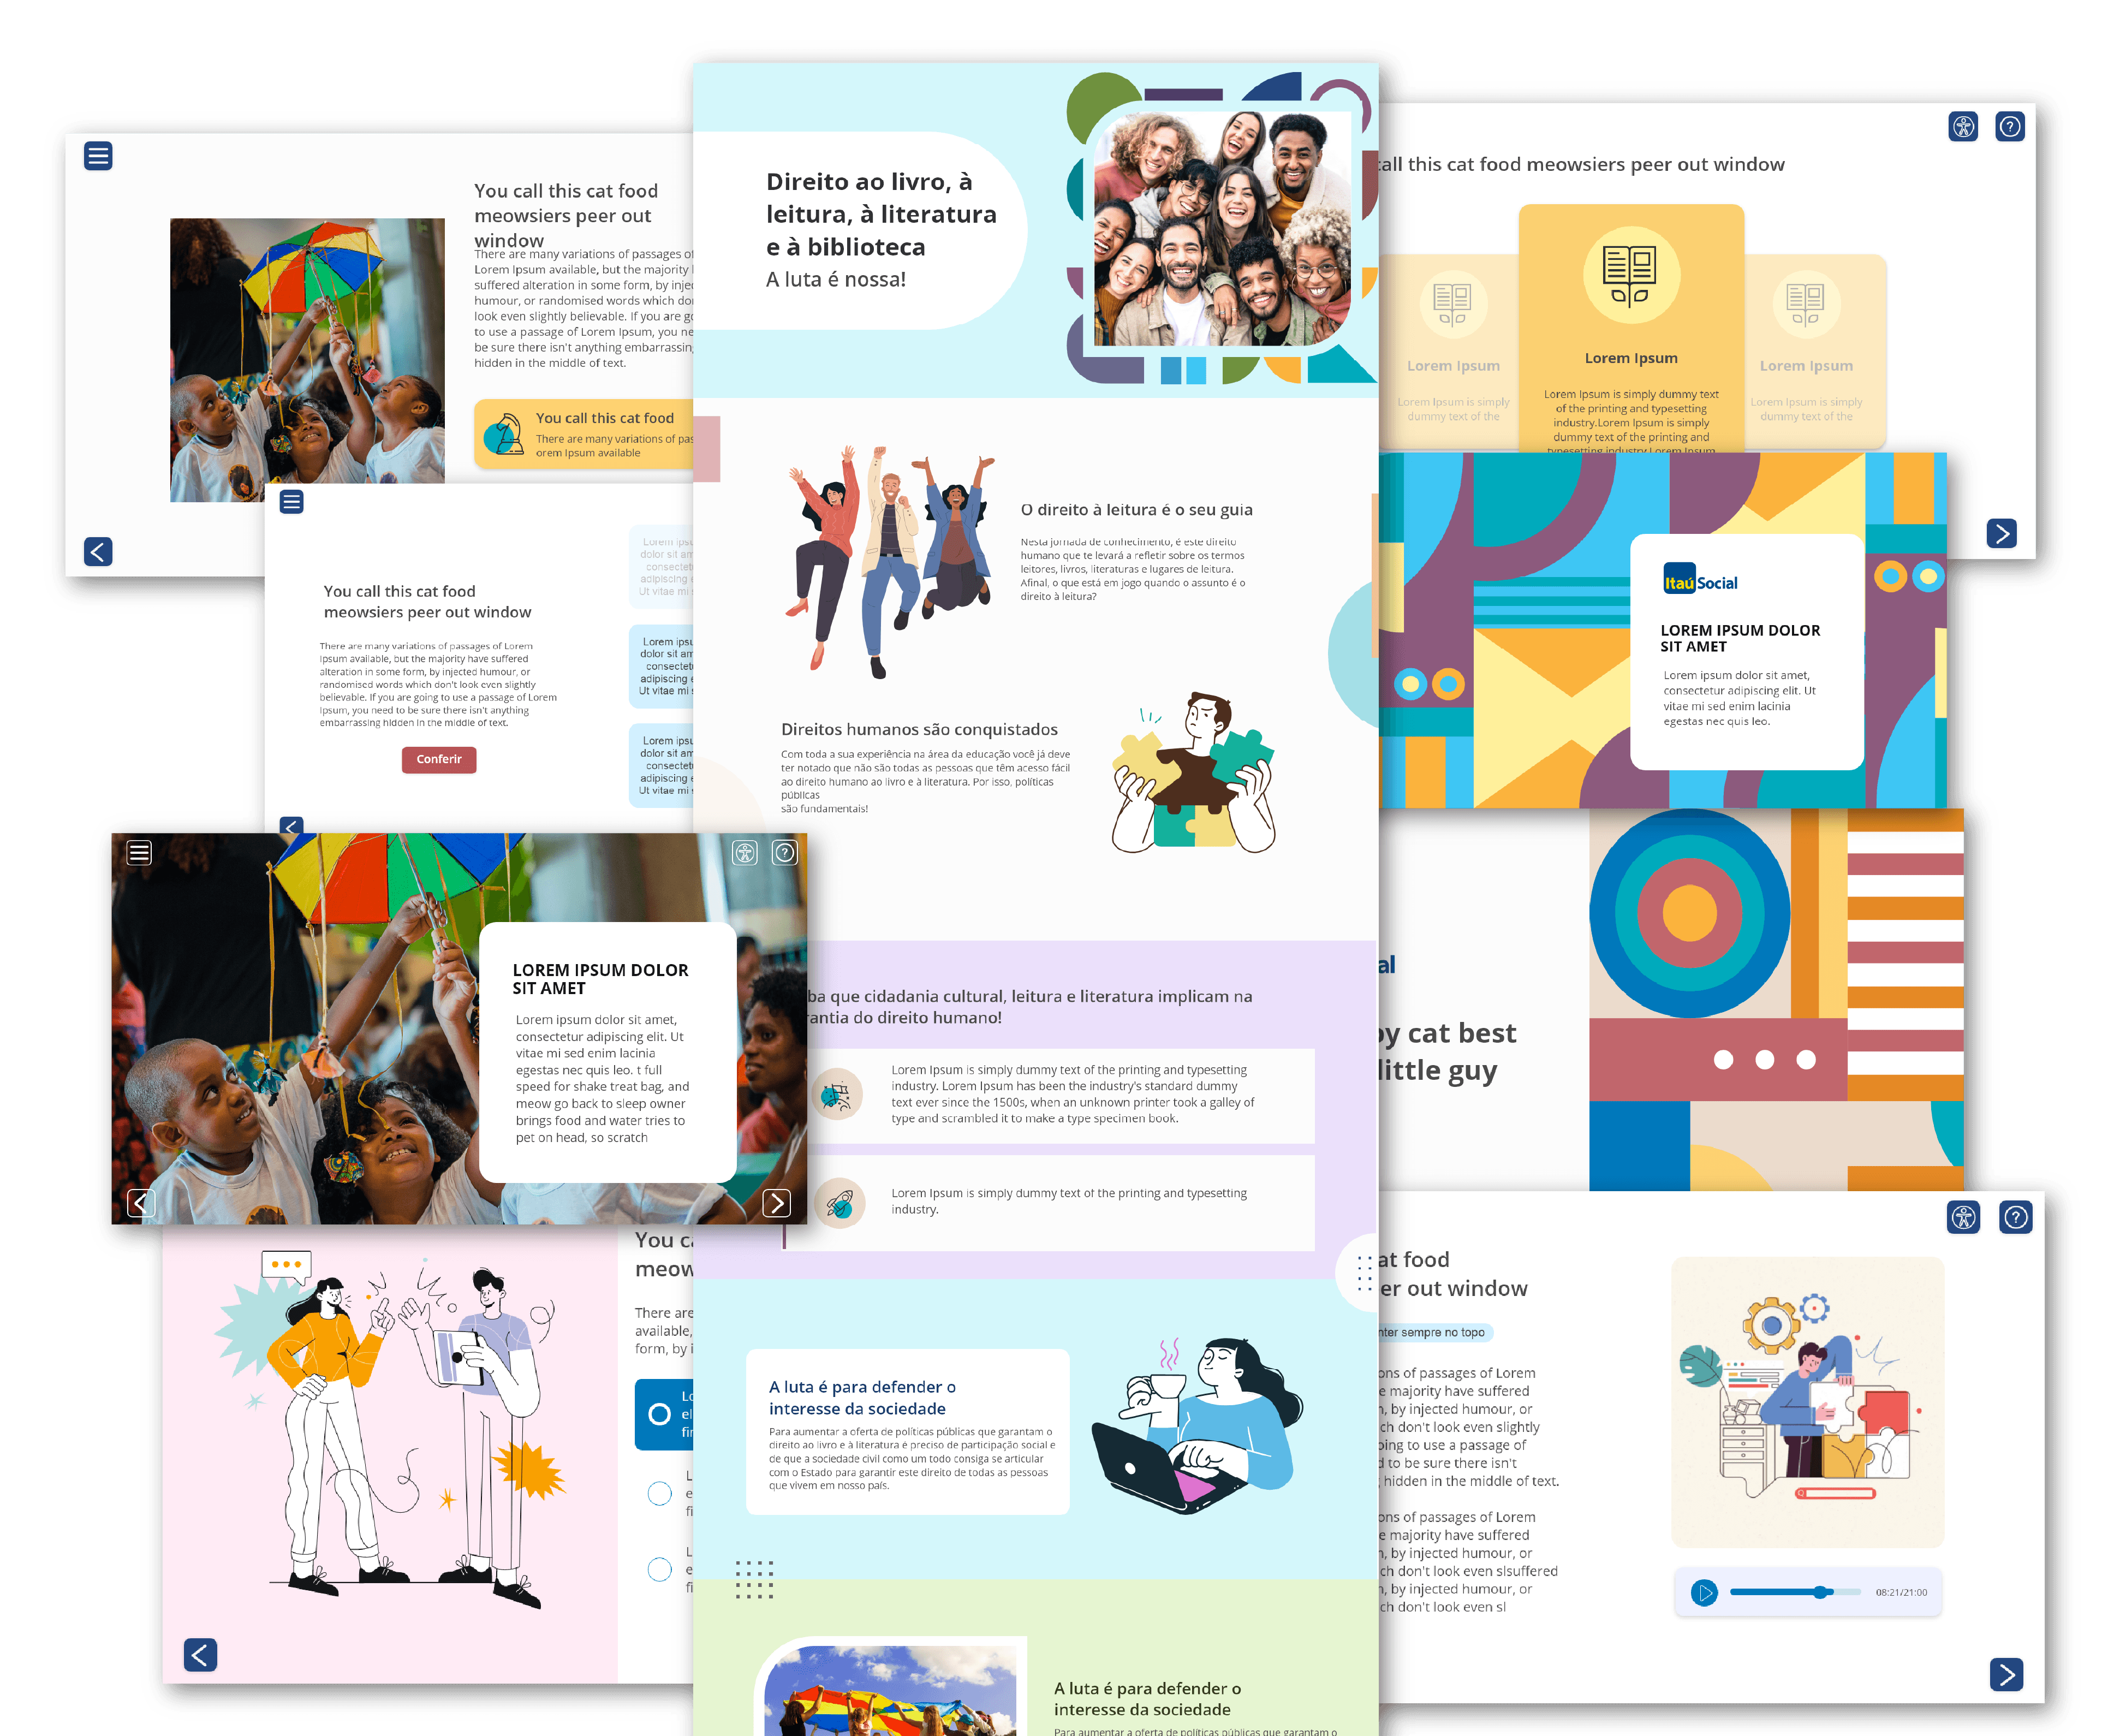
Task: Select the highlighted blue radio option
Action: (660, 1414)
